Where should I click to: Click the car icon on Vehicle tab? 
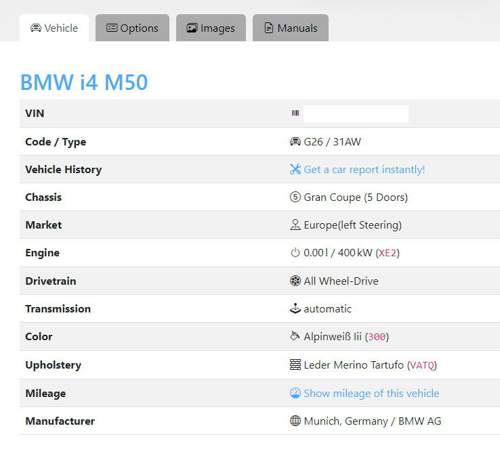click(x=36, y=28)
